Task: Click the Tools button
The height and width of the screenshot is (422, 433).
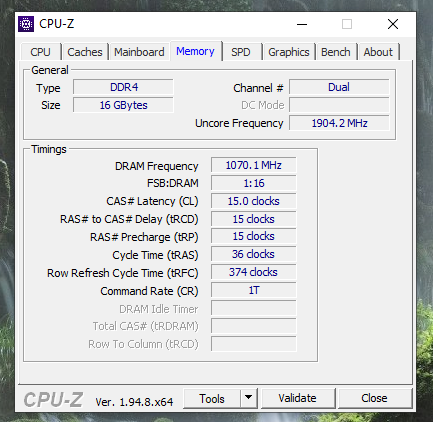Action: [212, 398]
